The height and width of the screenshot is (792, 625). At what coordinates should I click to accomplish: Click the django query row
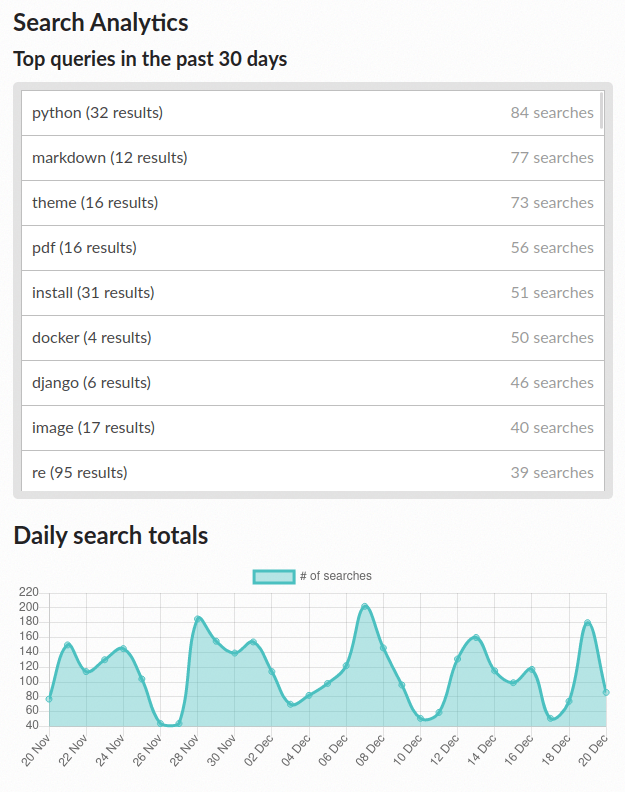[313, 383]
